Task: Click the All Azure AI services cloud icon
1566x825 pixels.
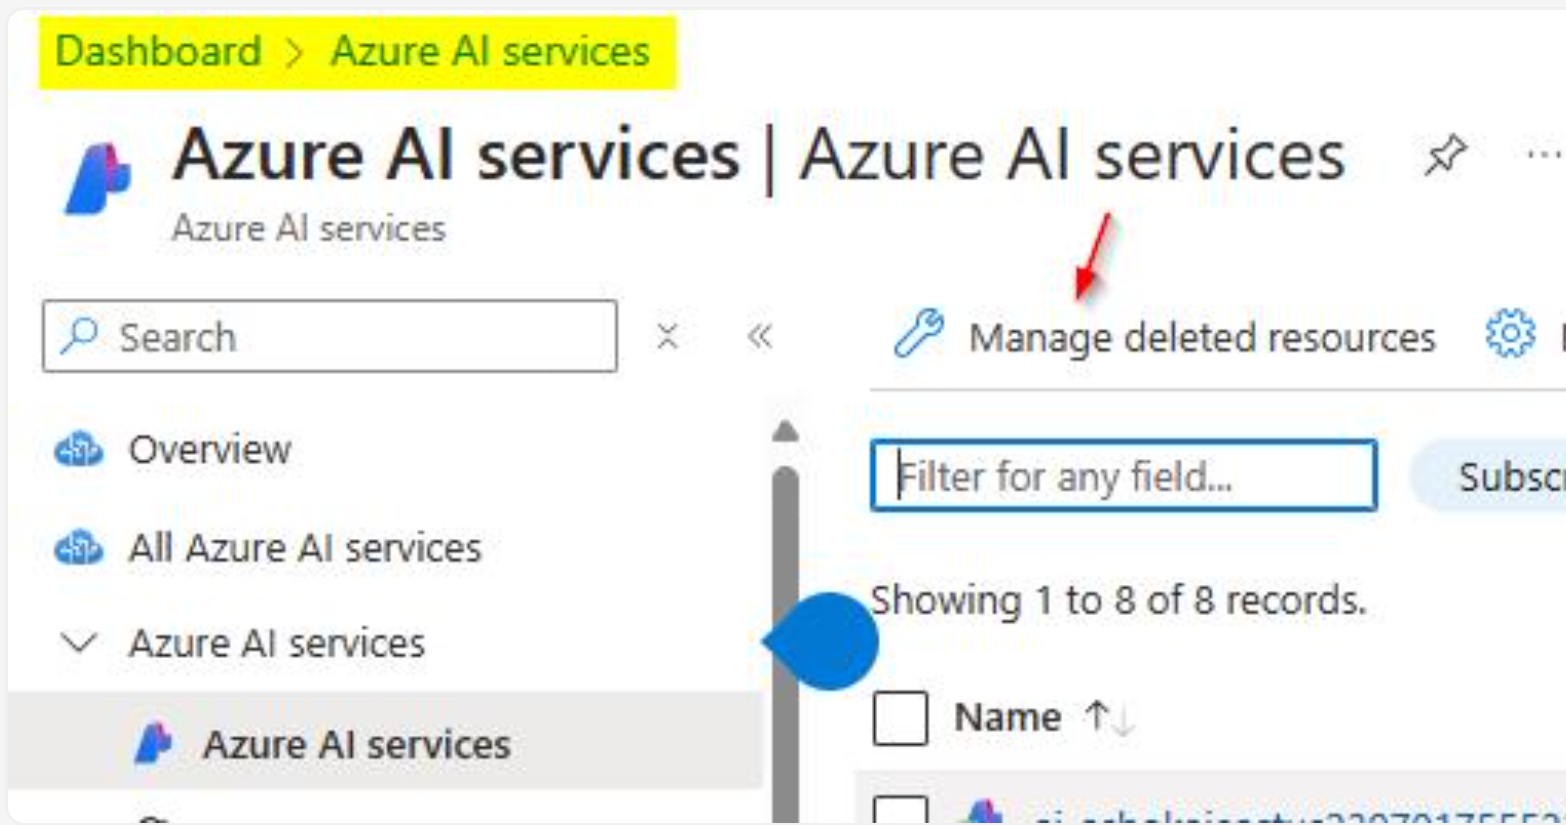Action: pos(78,548)
